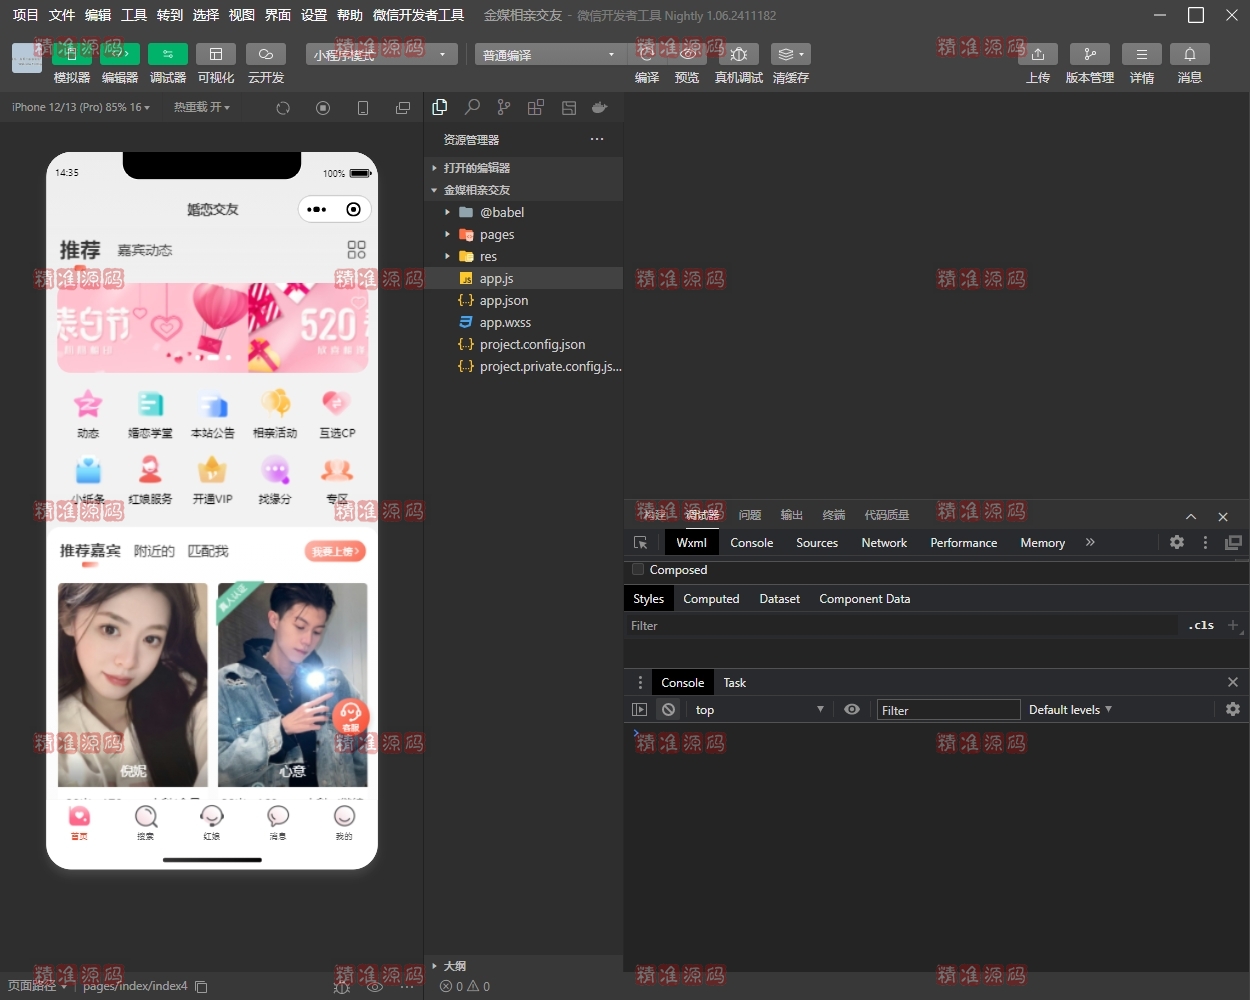Open the 详情 details panel
This screenshot has width=1250, height=1000.
pos(1142,54)
